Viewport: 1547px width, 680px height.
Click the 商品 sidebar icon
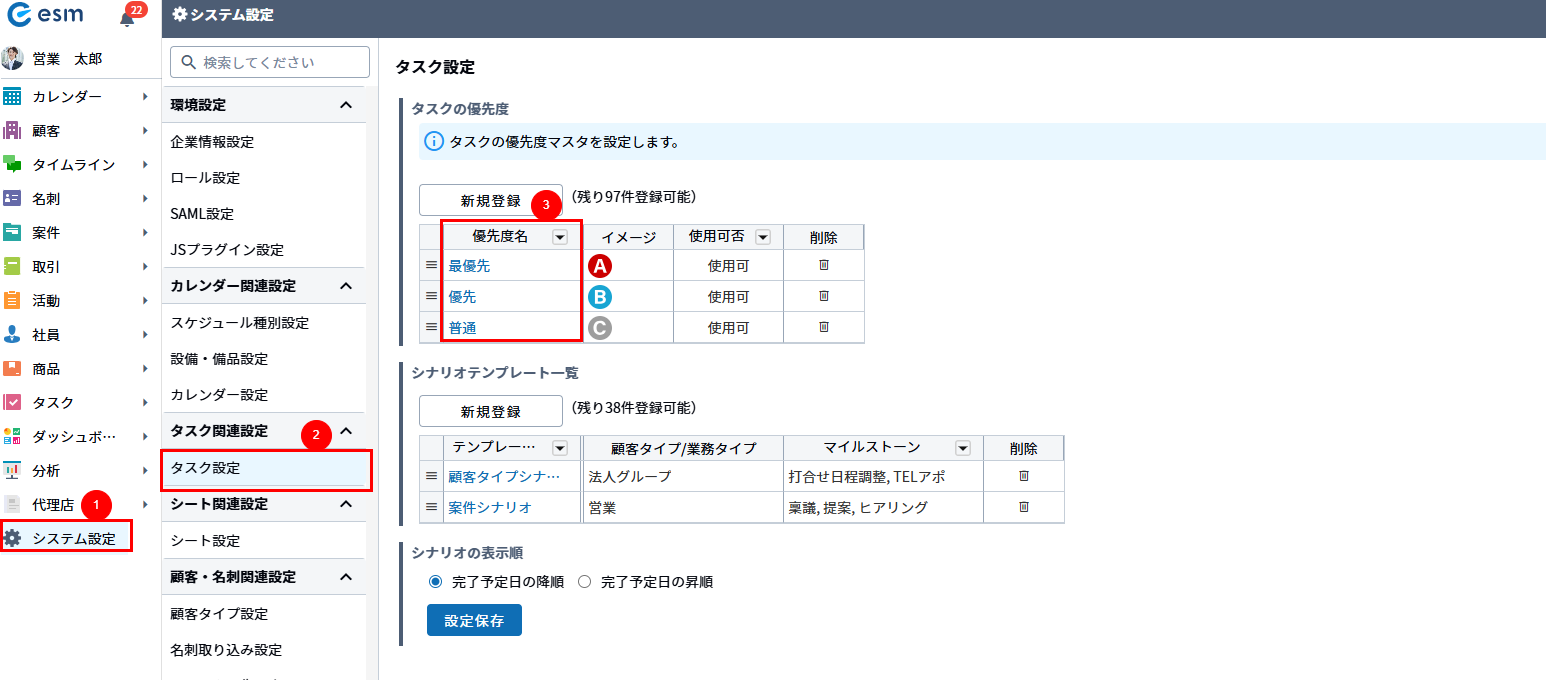[x=12, y=368]
